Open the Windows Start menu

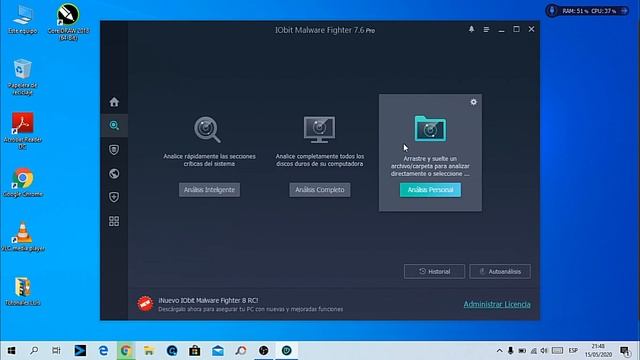[x=11, y=351]
